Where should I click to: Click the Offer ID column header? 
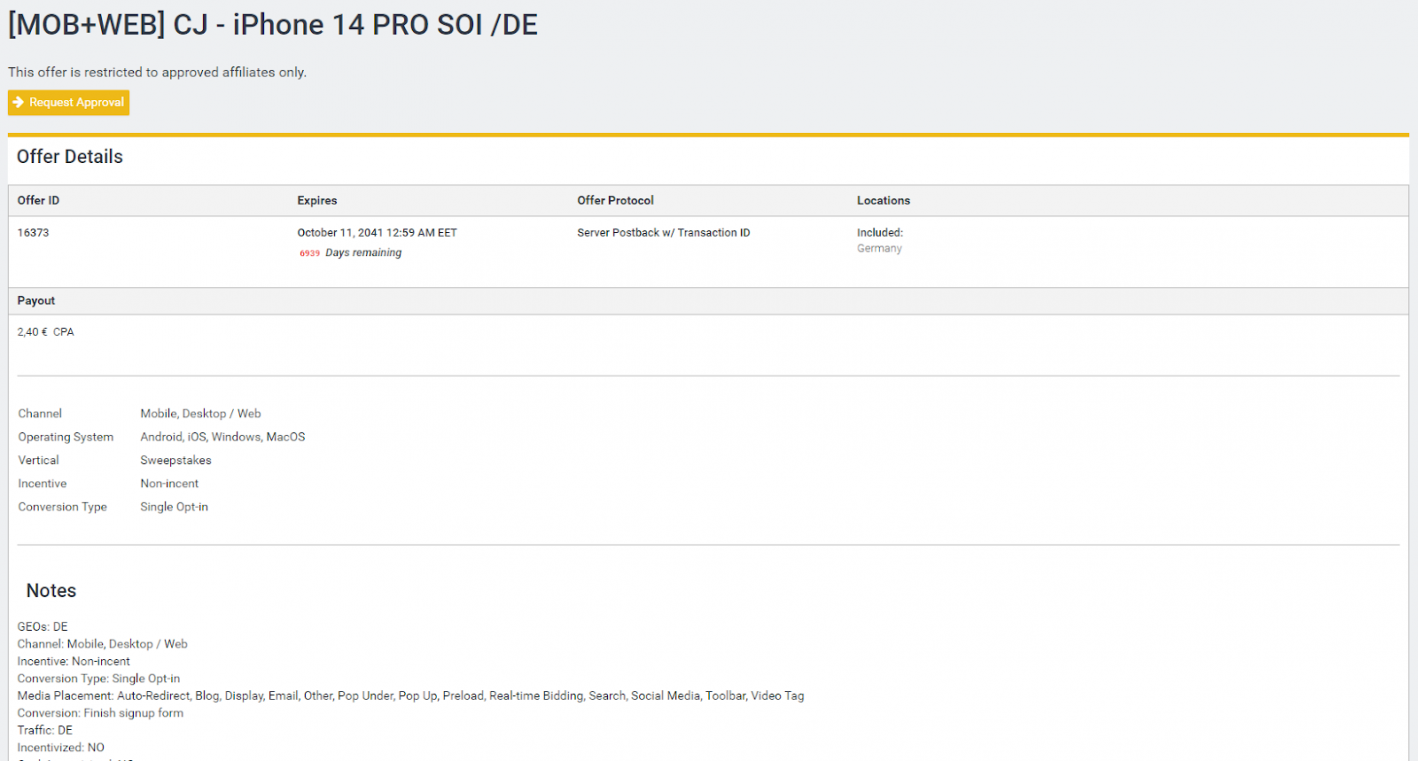click(39, 201)
